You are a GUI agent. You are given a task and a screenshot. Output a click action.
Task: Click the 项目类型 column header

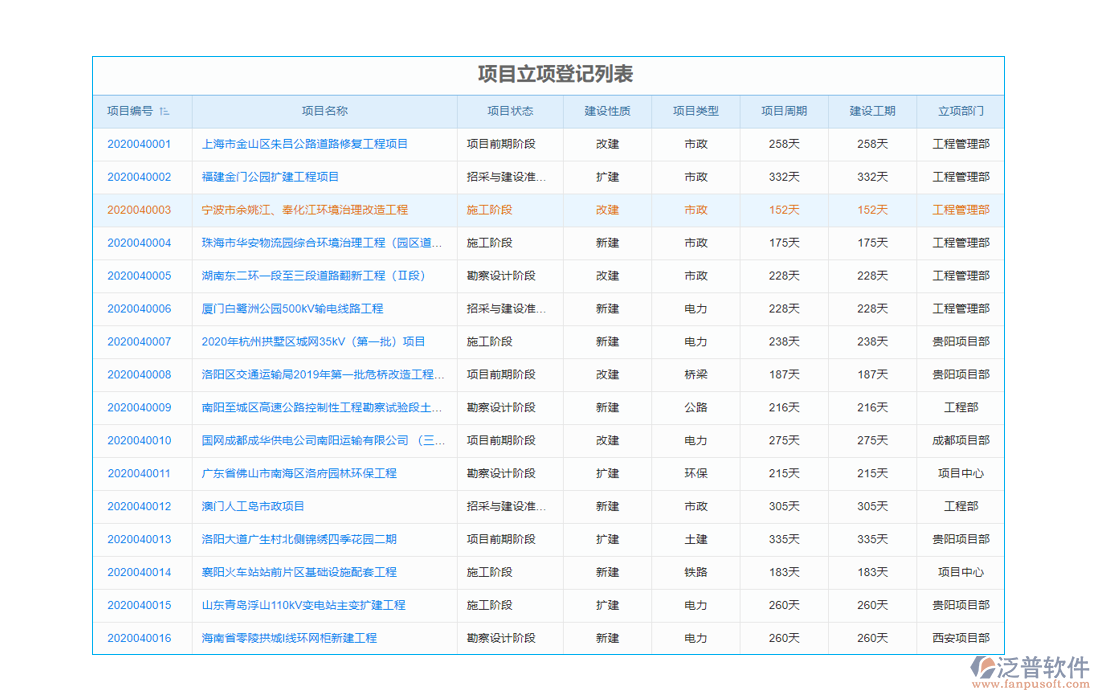pos(696,111)
